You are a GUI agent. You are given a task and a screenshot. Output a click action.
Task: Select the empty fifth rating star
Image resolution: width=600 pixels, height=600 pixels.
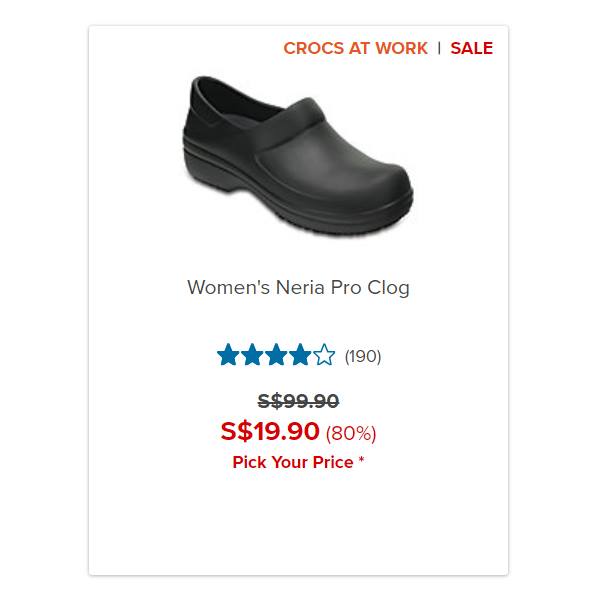(x=324, y=355)
